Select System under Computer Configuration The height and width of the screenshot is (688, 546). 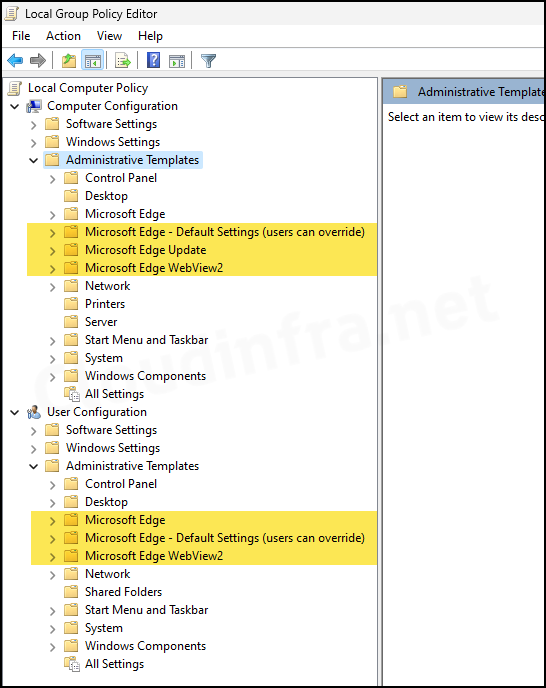point(104,358)
